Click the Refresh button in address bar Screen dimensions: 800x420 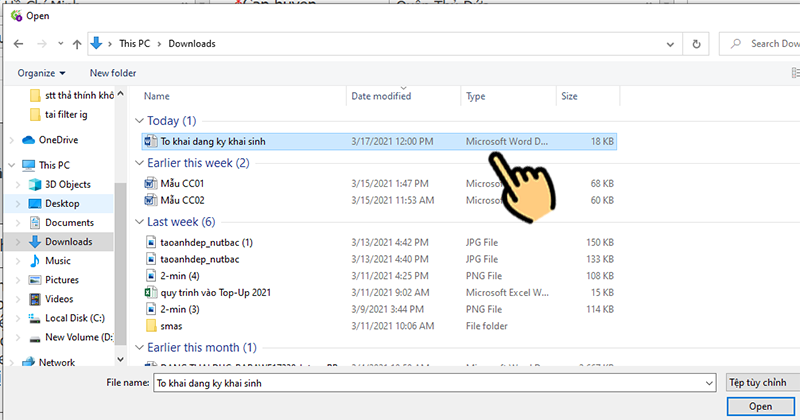tap(698, 43)
